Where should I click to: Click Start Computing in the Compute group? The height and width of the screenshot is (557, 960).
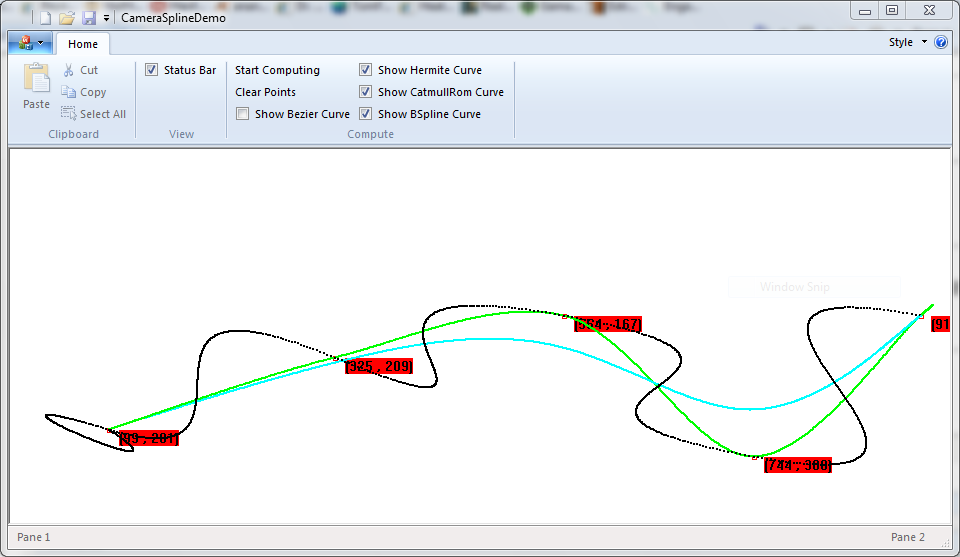tap(277, 70)
